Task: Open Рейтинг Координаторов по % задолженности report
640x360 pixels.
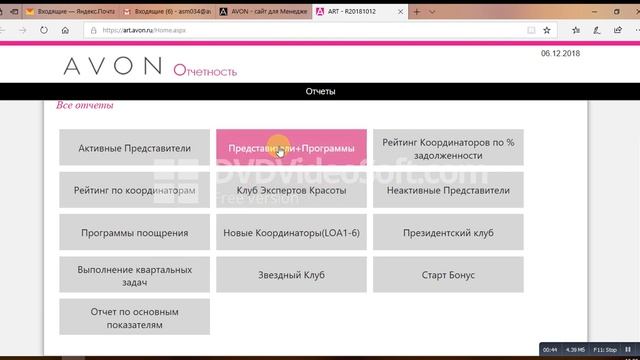Action: coord(448,147)
